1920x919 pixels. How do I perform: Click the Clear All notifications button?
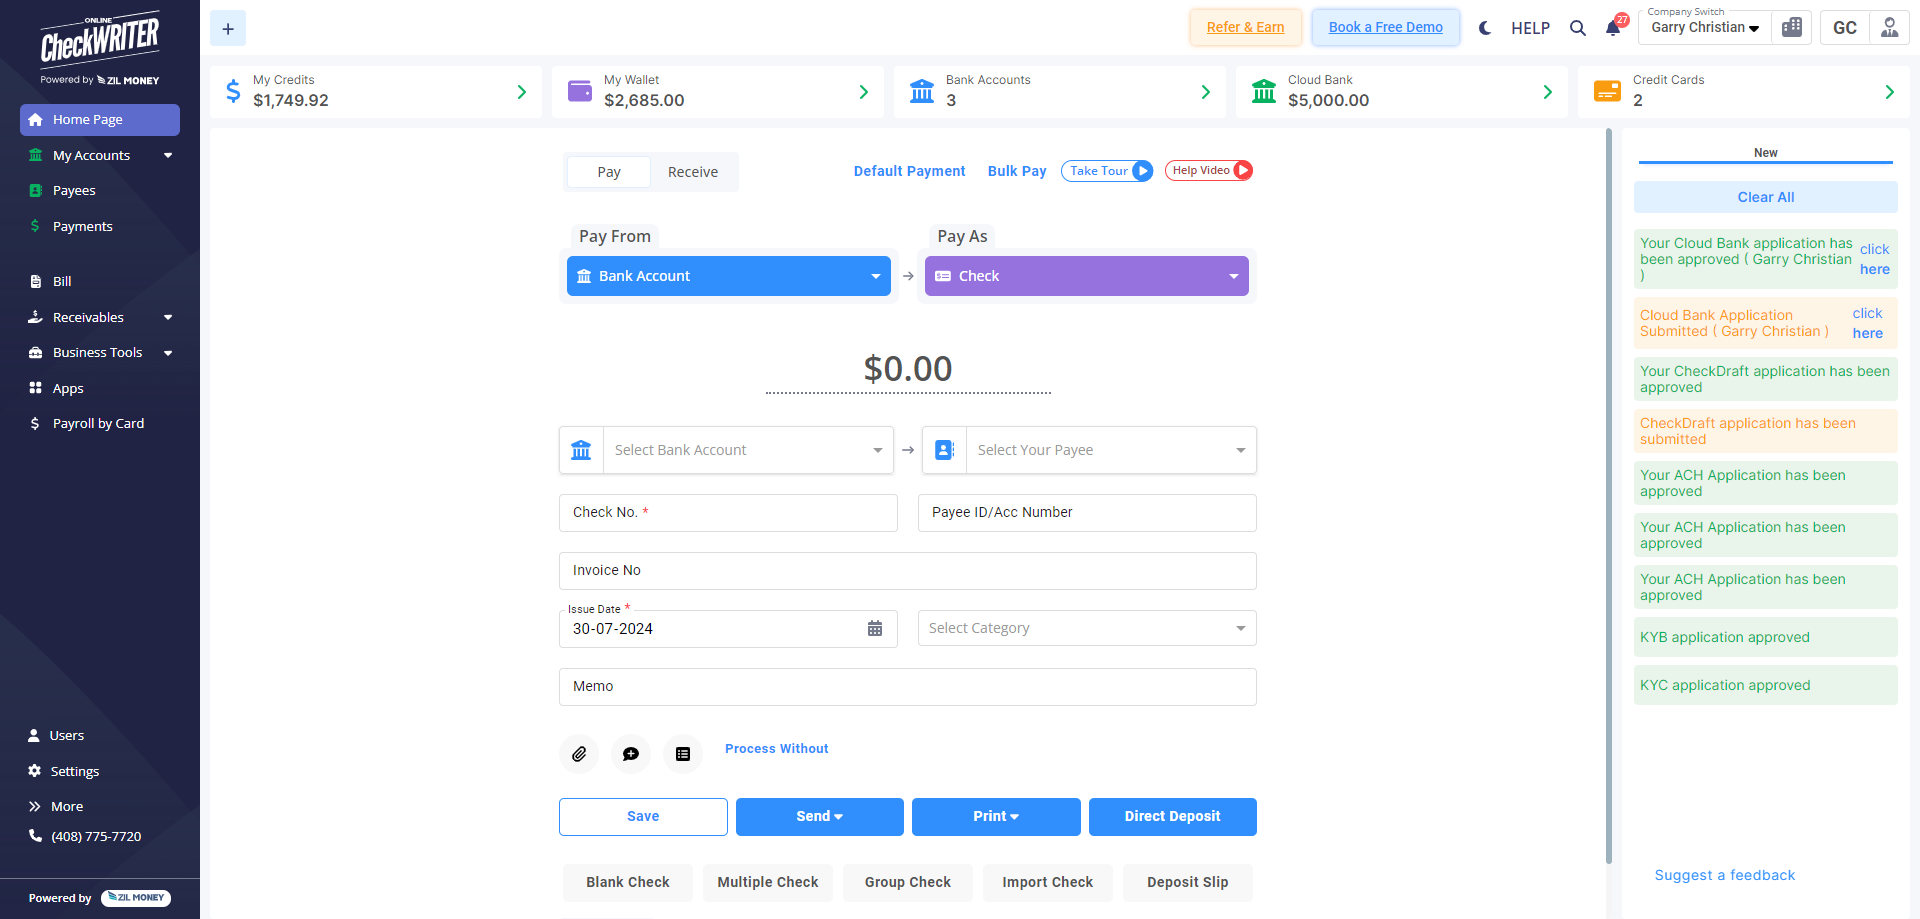tap(1765, 197)
